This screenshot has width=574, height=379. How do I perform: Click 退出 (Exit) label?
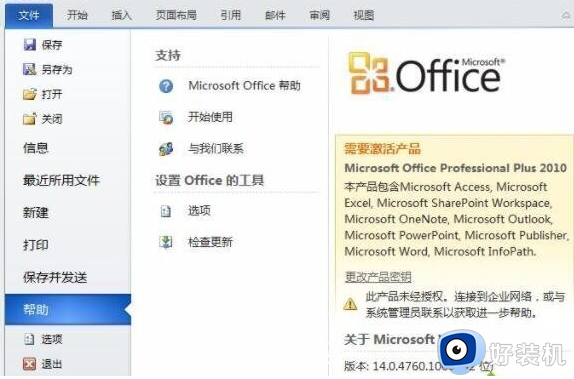point(52,364)
